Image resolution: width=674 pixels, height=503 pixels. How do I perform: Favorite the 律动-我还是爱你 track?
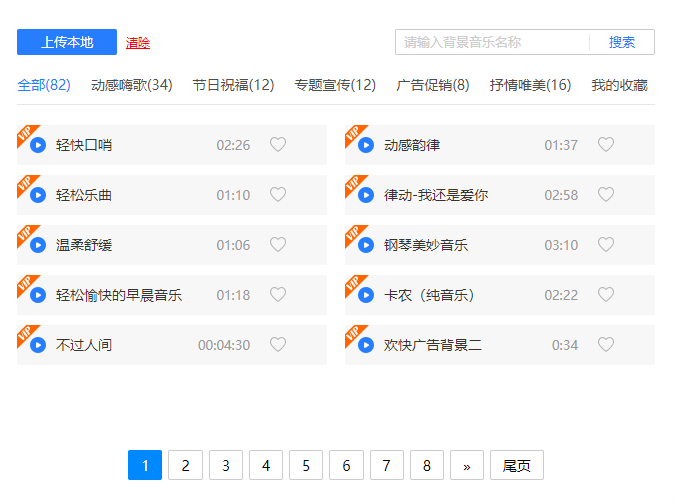point(606,195)
